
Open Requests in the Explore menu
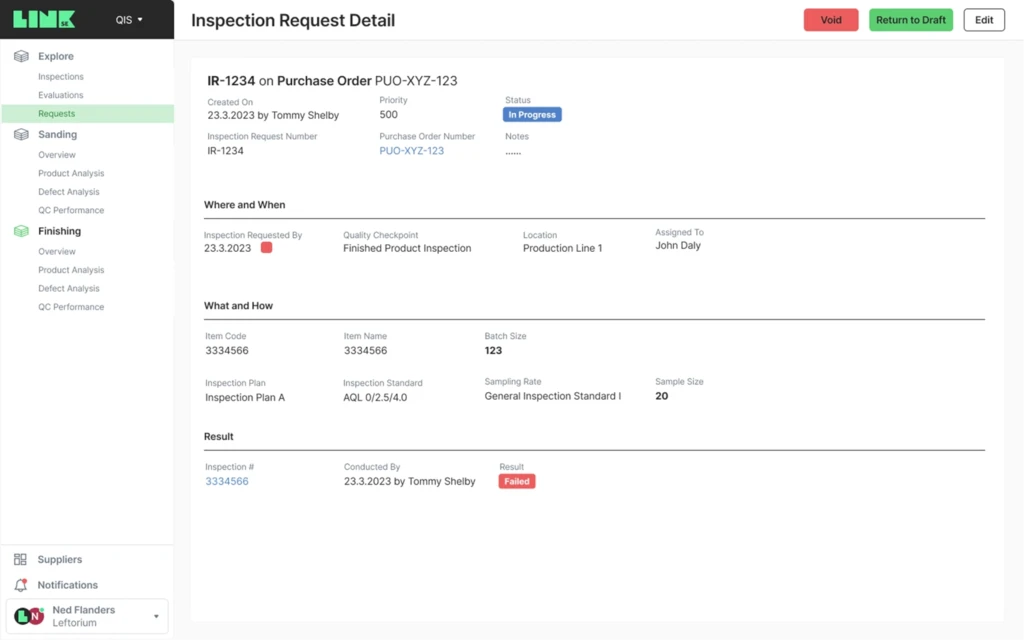(x=57, y=114)
